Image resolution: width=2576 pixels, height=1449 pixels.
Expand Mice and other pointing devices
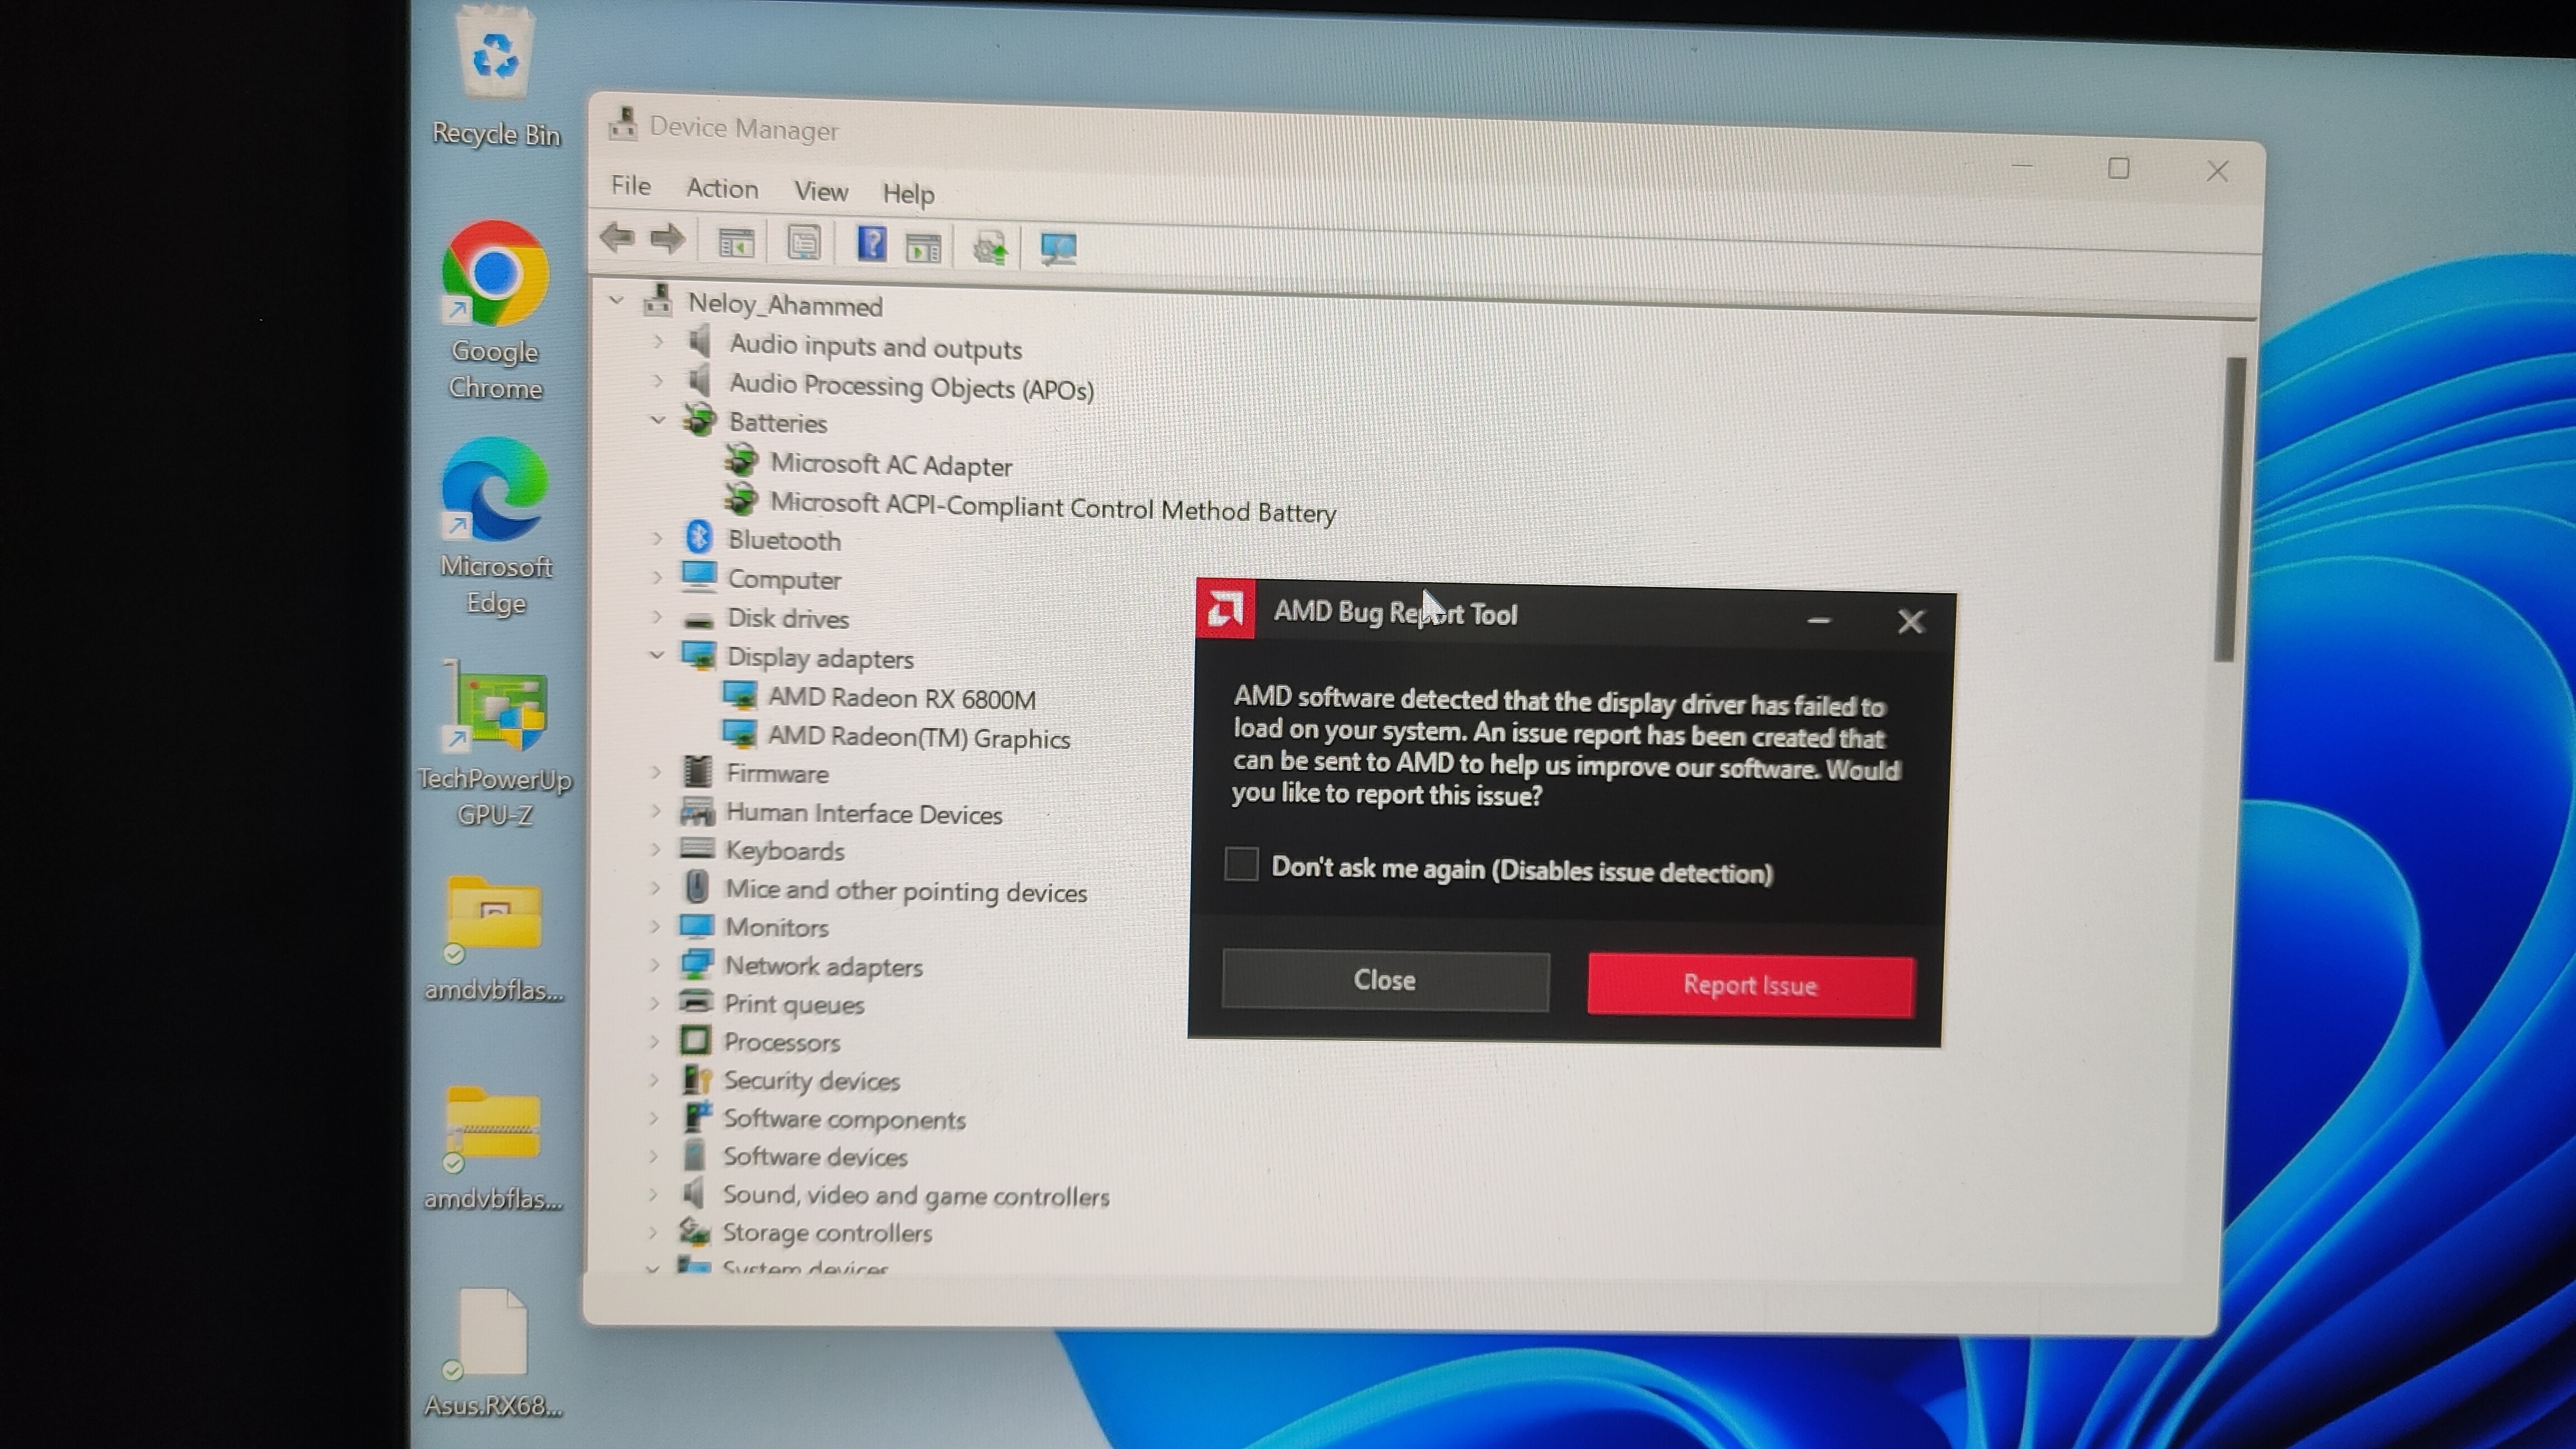pyautogui.click(x=656, y=887)
